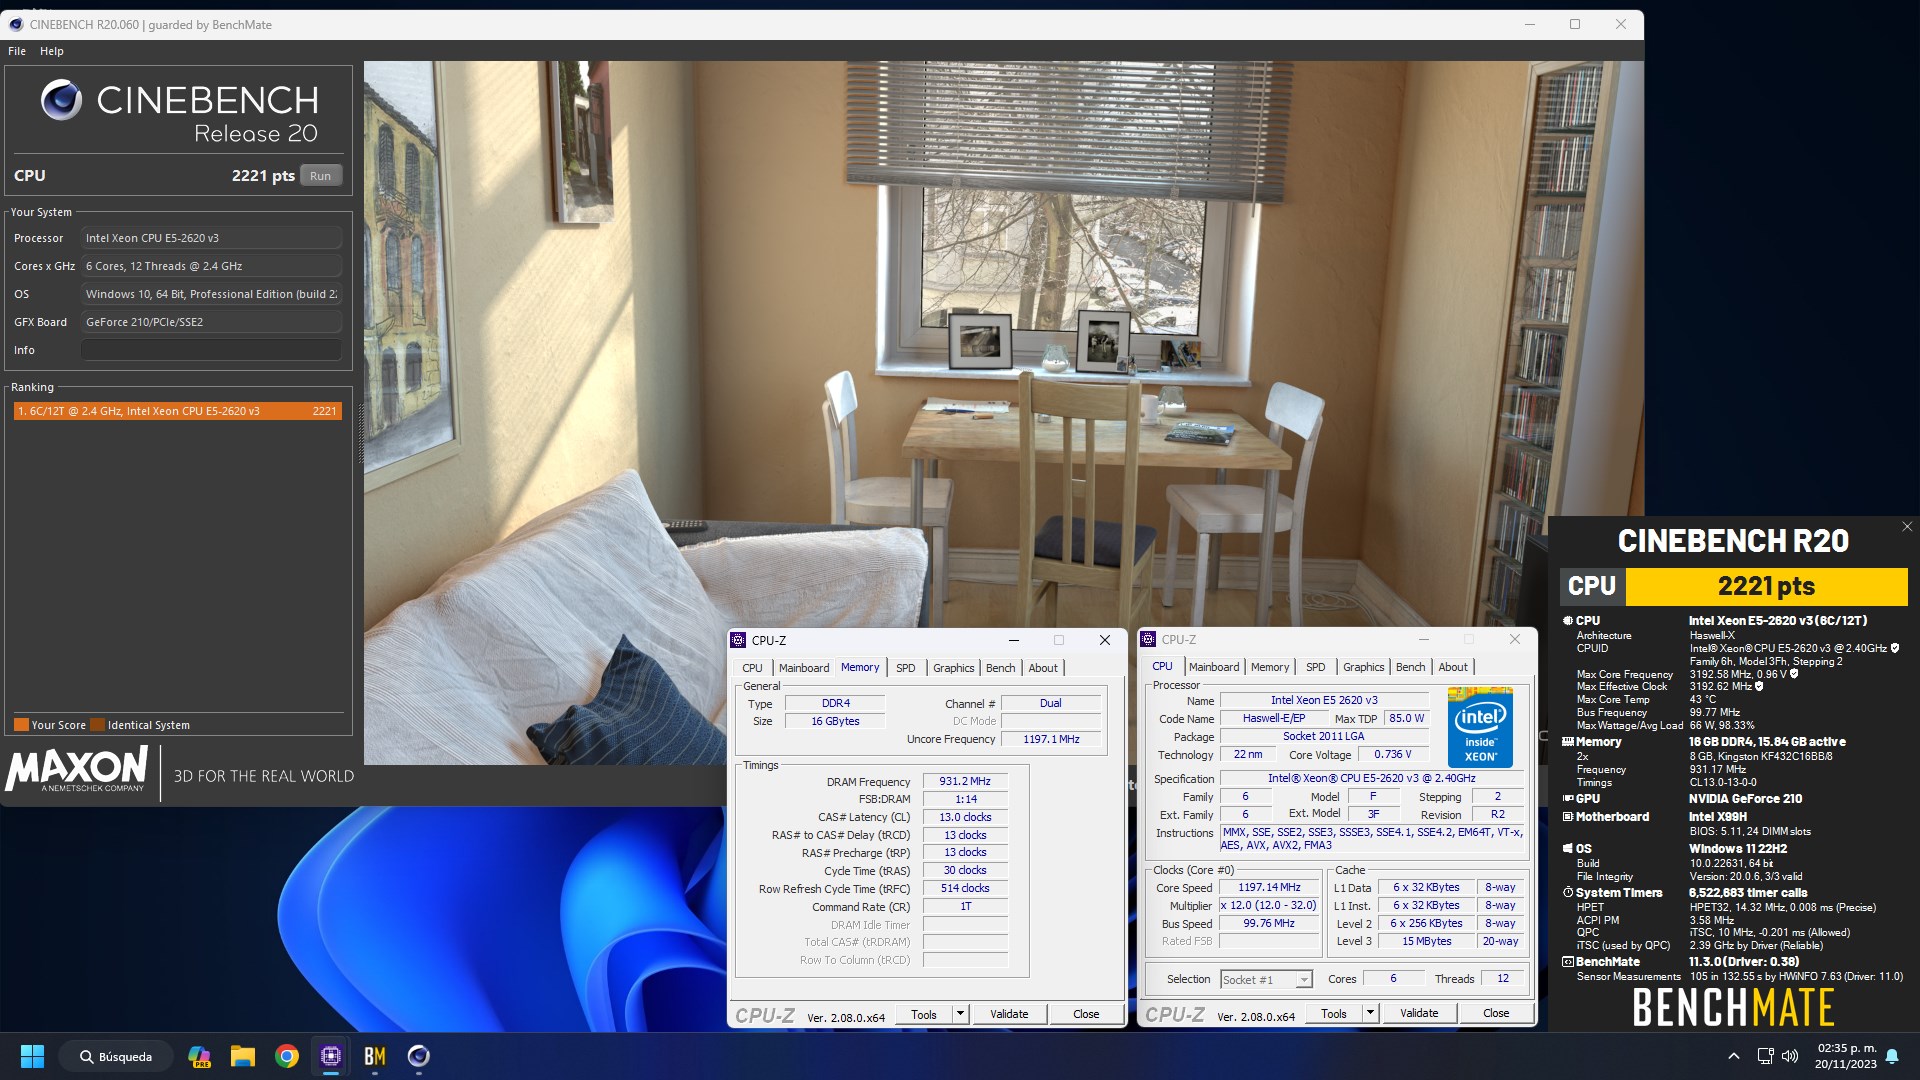This screenshot has width=1920, height=1080.
Task: Click the BenchMate version row icon
Action: [1568, 962]
